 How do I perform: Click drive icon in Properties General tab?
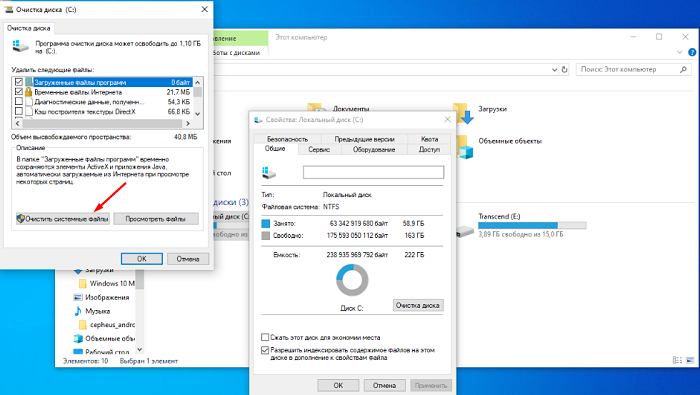coord(269,172)
